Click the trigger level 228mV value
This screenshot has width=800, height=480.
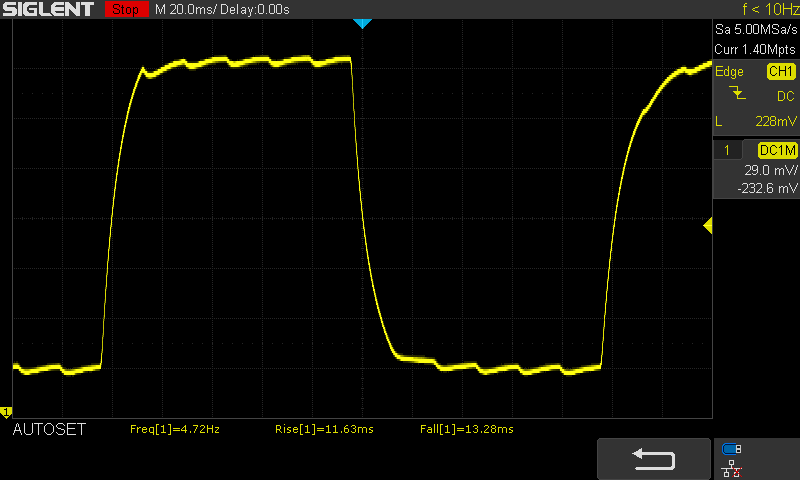(x=776, y=121)
